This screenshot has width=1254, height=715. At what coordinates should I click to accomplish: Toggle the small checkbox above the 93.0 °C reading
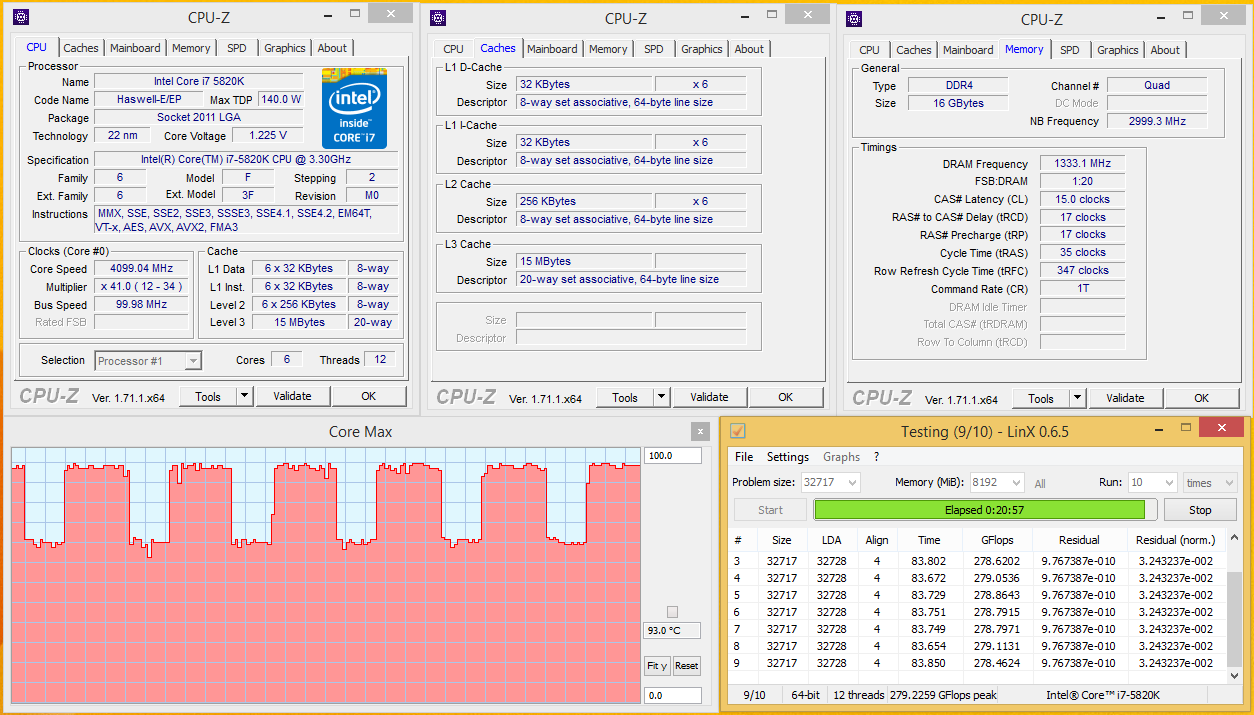point(672,612)
